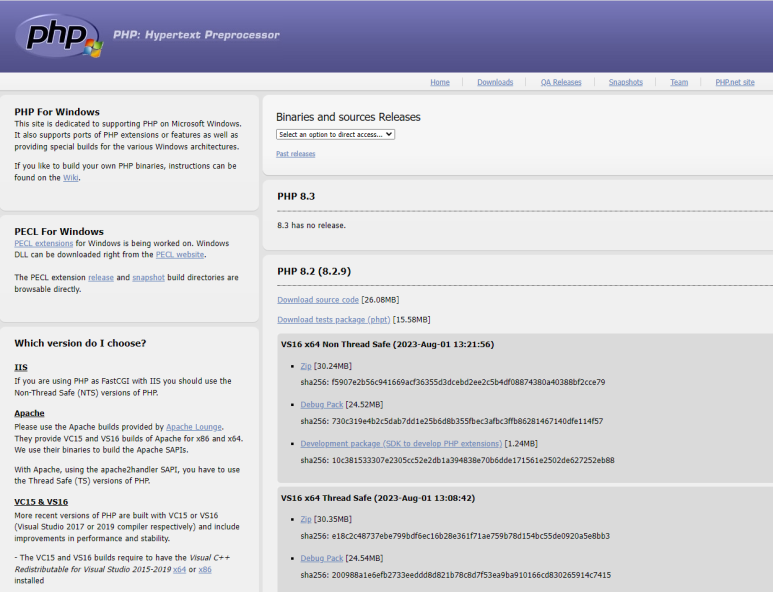
Task: Open Snapshots in the navigation bar
Action: (x=626, y=82)
